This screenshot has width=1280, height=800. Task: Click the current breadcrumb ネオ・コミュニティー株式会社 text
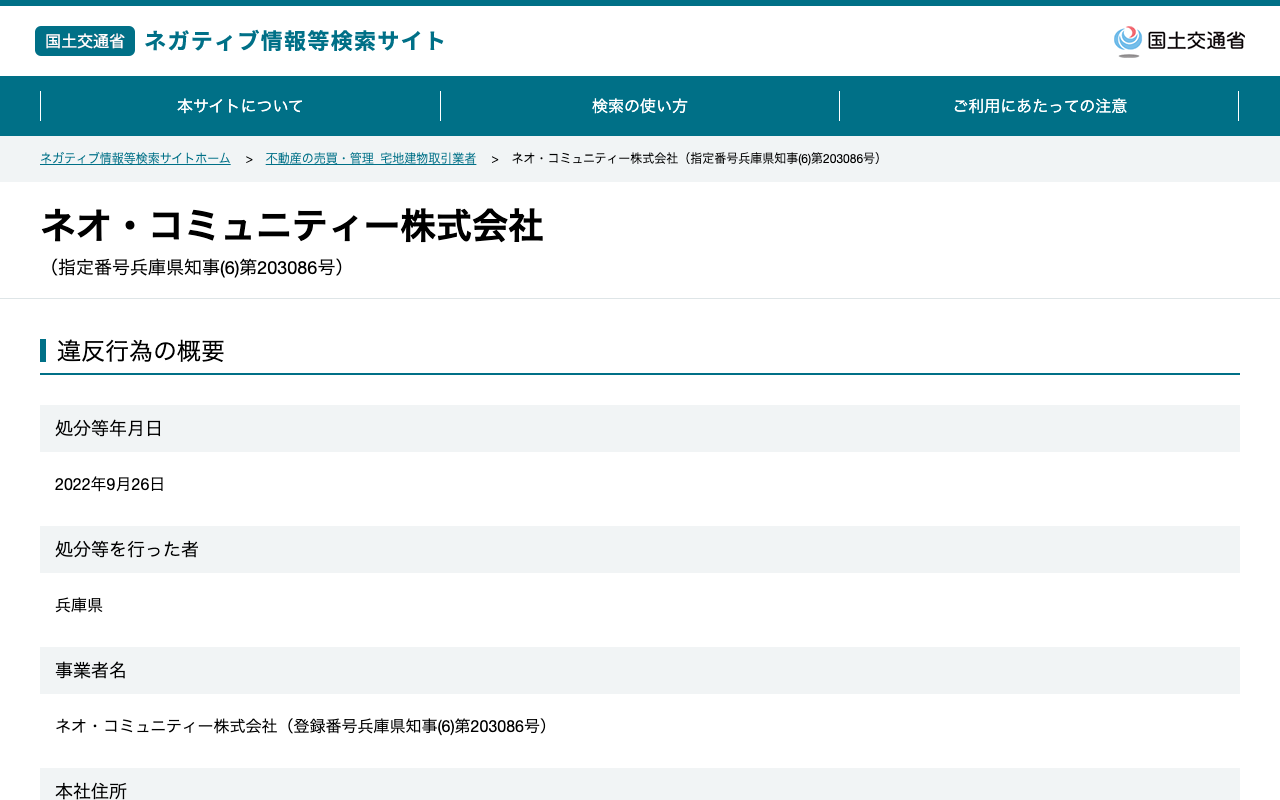(698, 159)
